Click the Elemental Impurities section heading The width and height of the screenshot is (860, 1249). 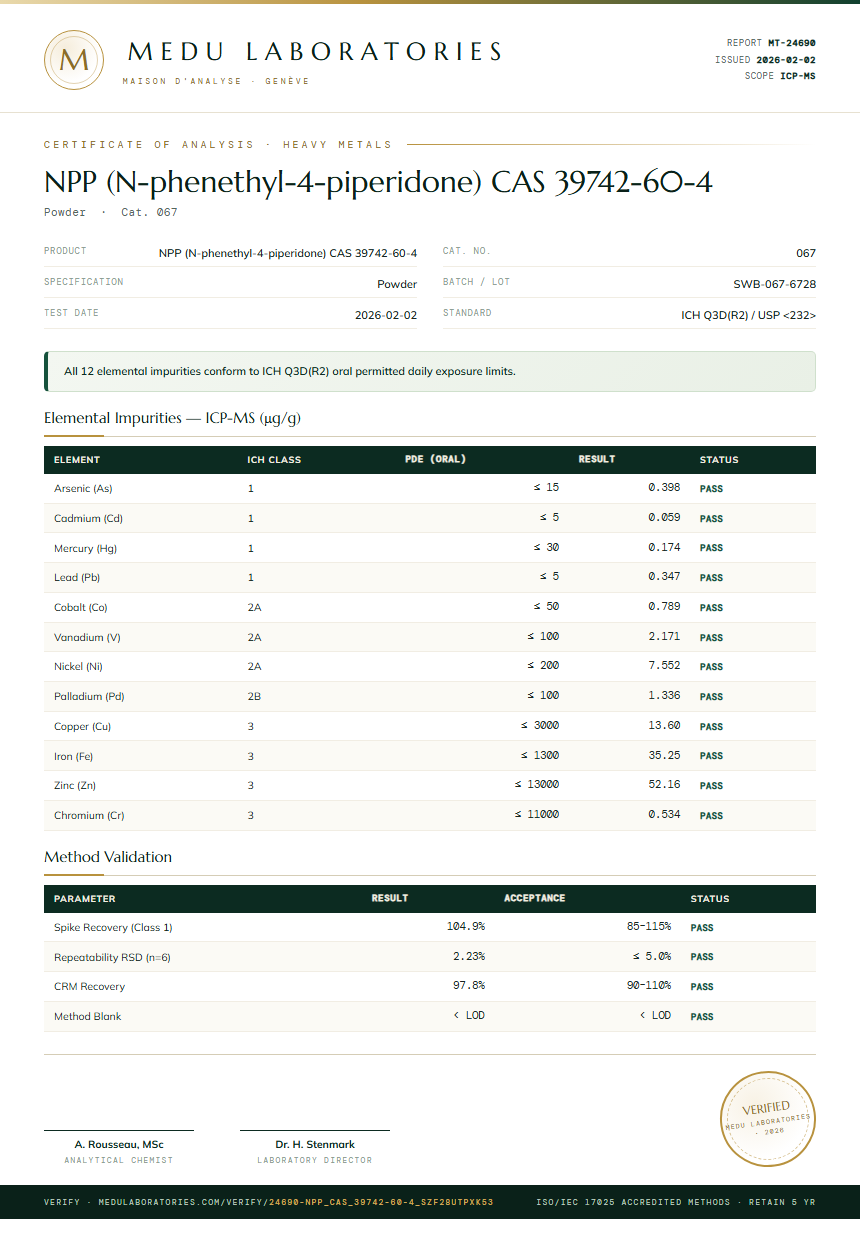click(x=172, y=418)
